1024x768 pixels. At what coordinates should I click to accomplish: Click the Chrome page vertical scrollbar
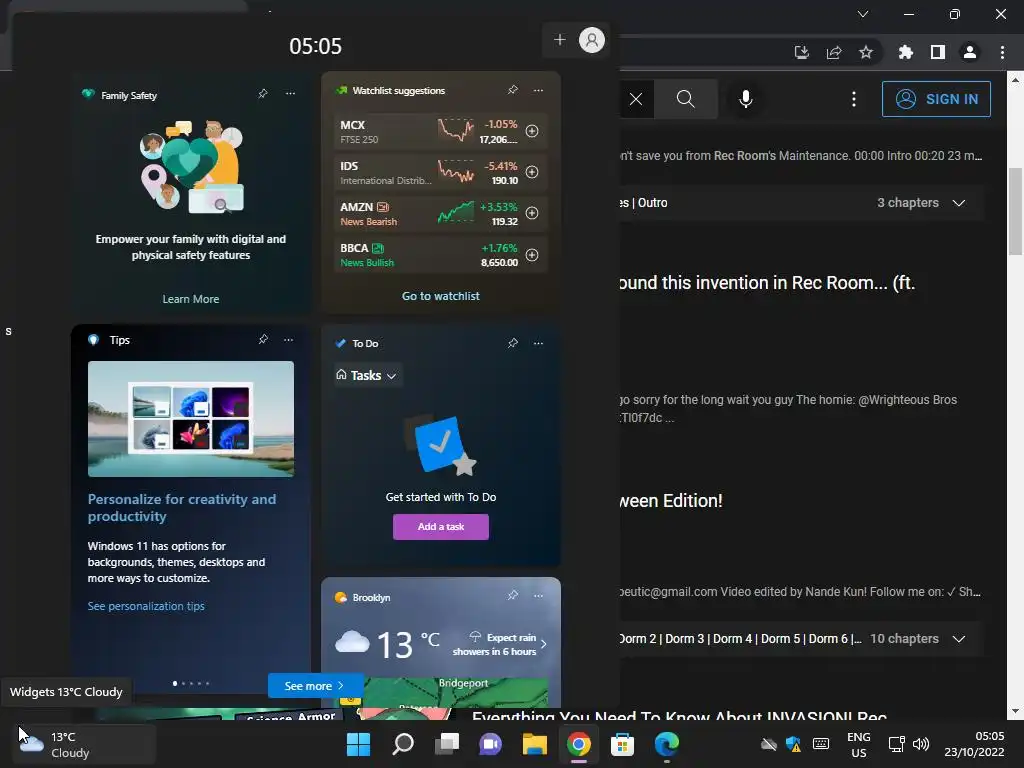[1014, 212]
